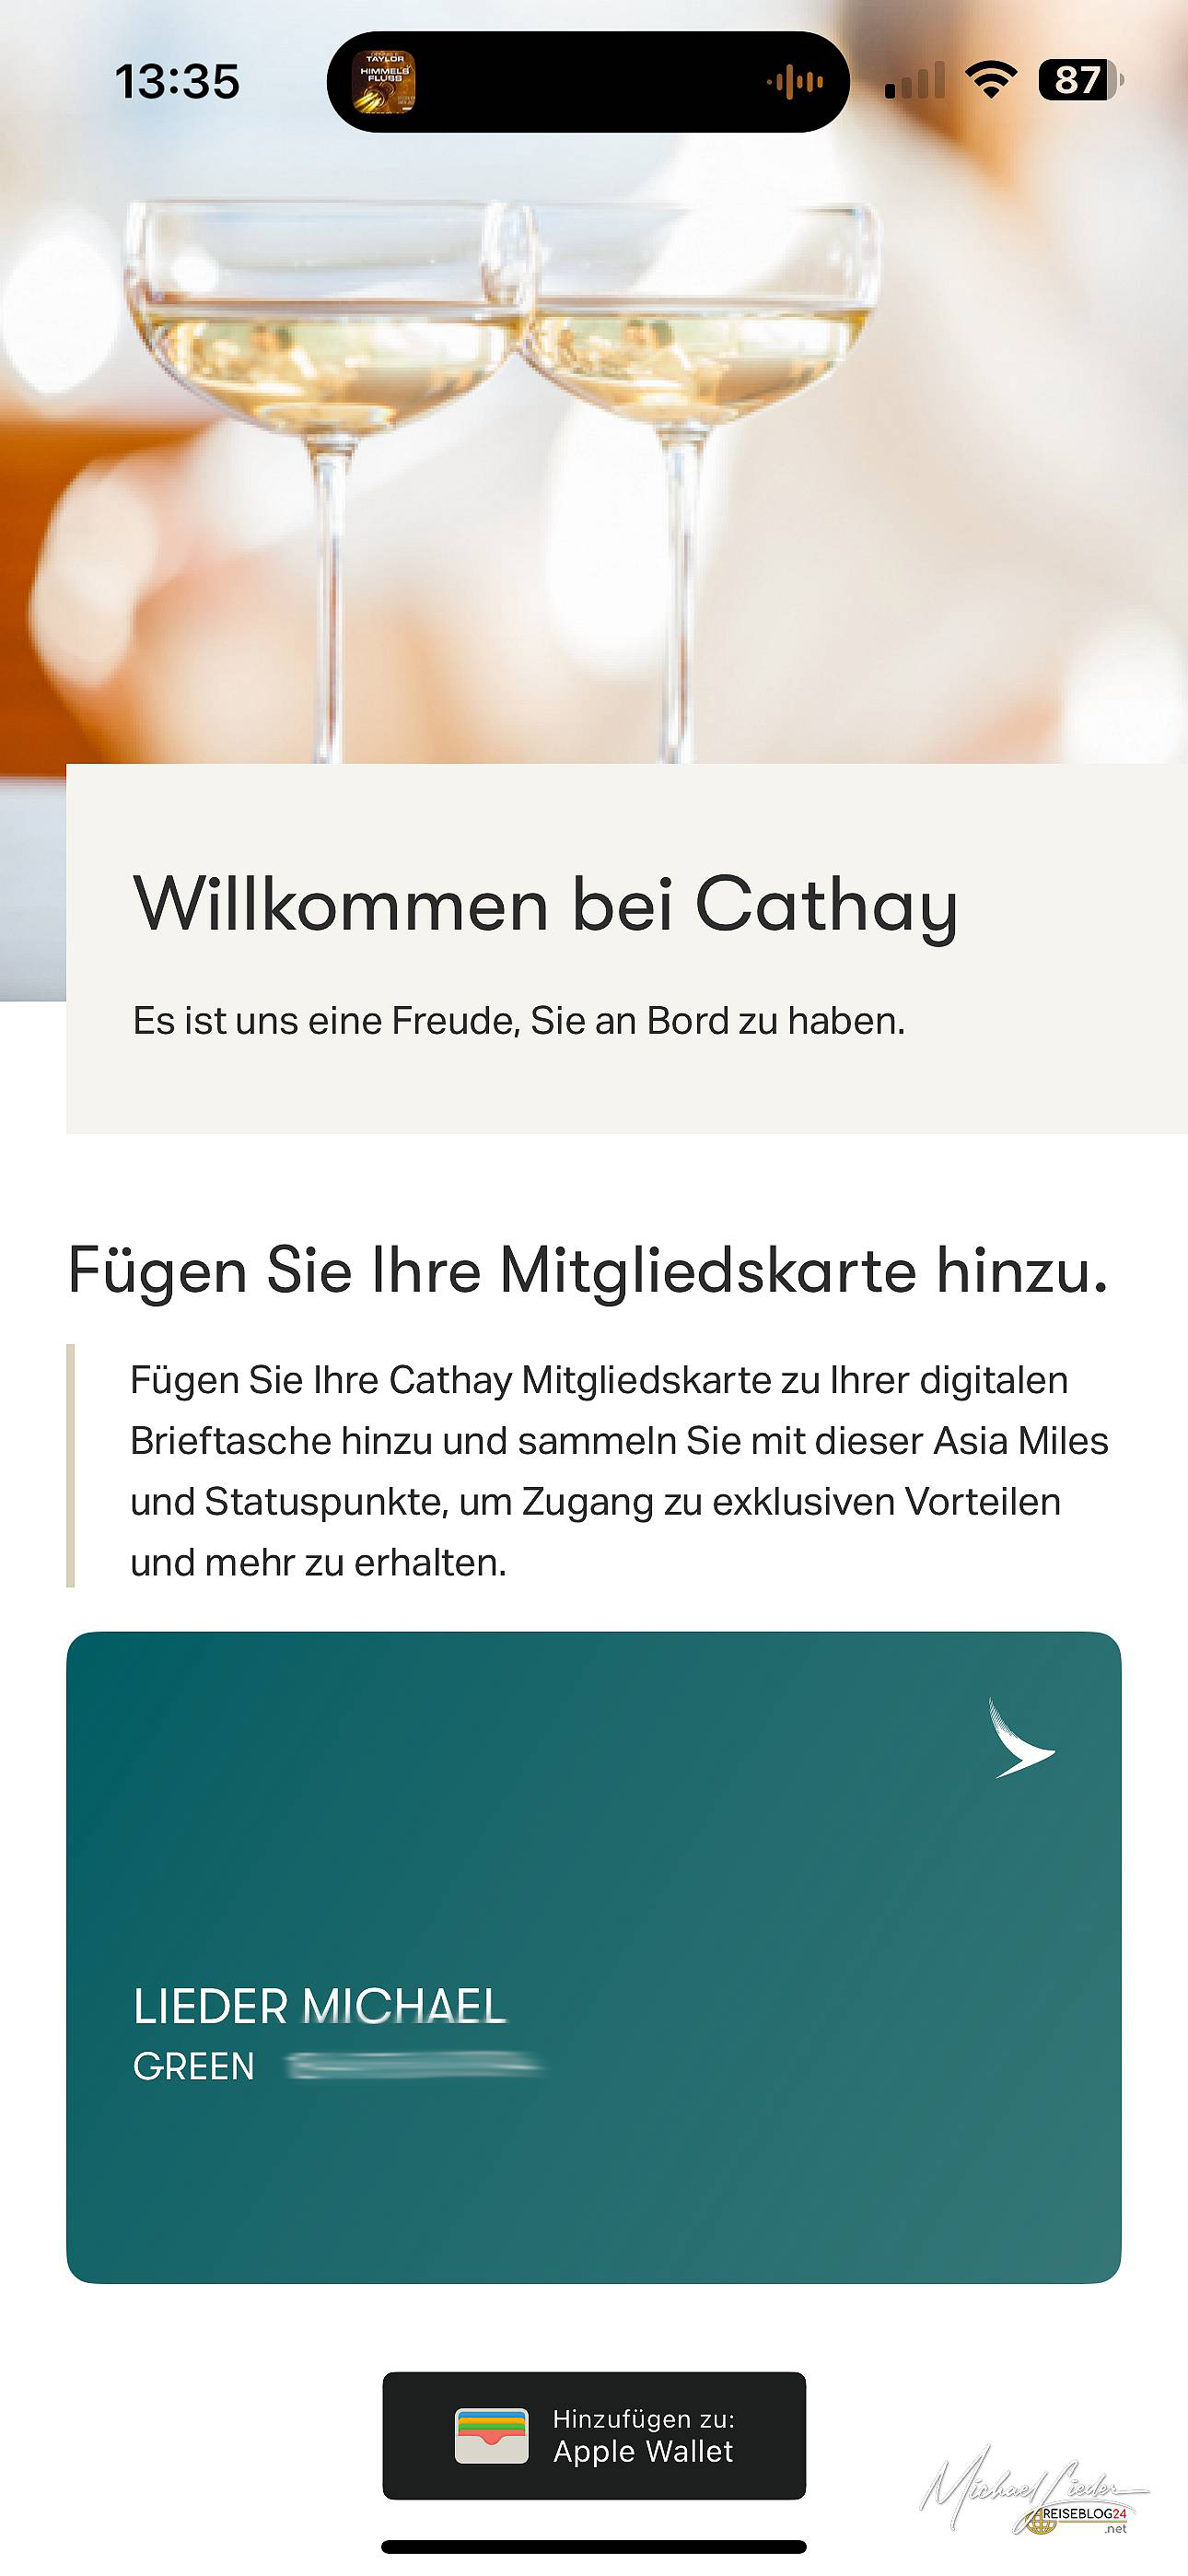Viewport: 1188px width, 2576px height.
Task: Tap the Wi-Fi status icon
Action: click(991, 80)
